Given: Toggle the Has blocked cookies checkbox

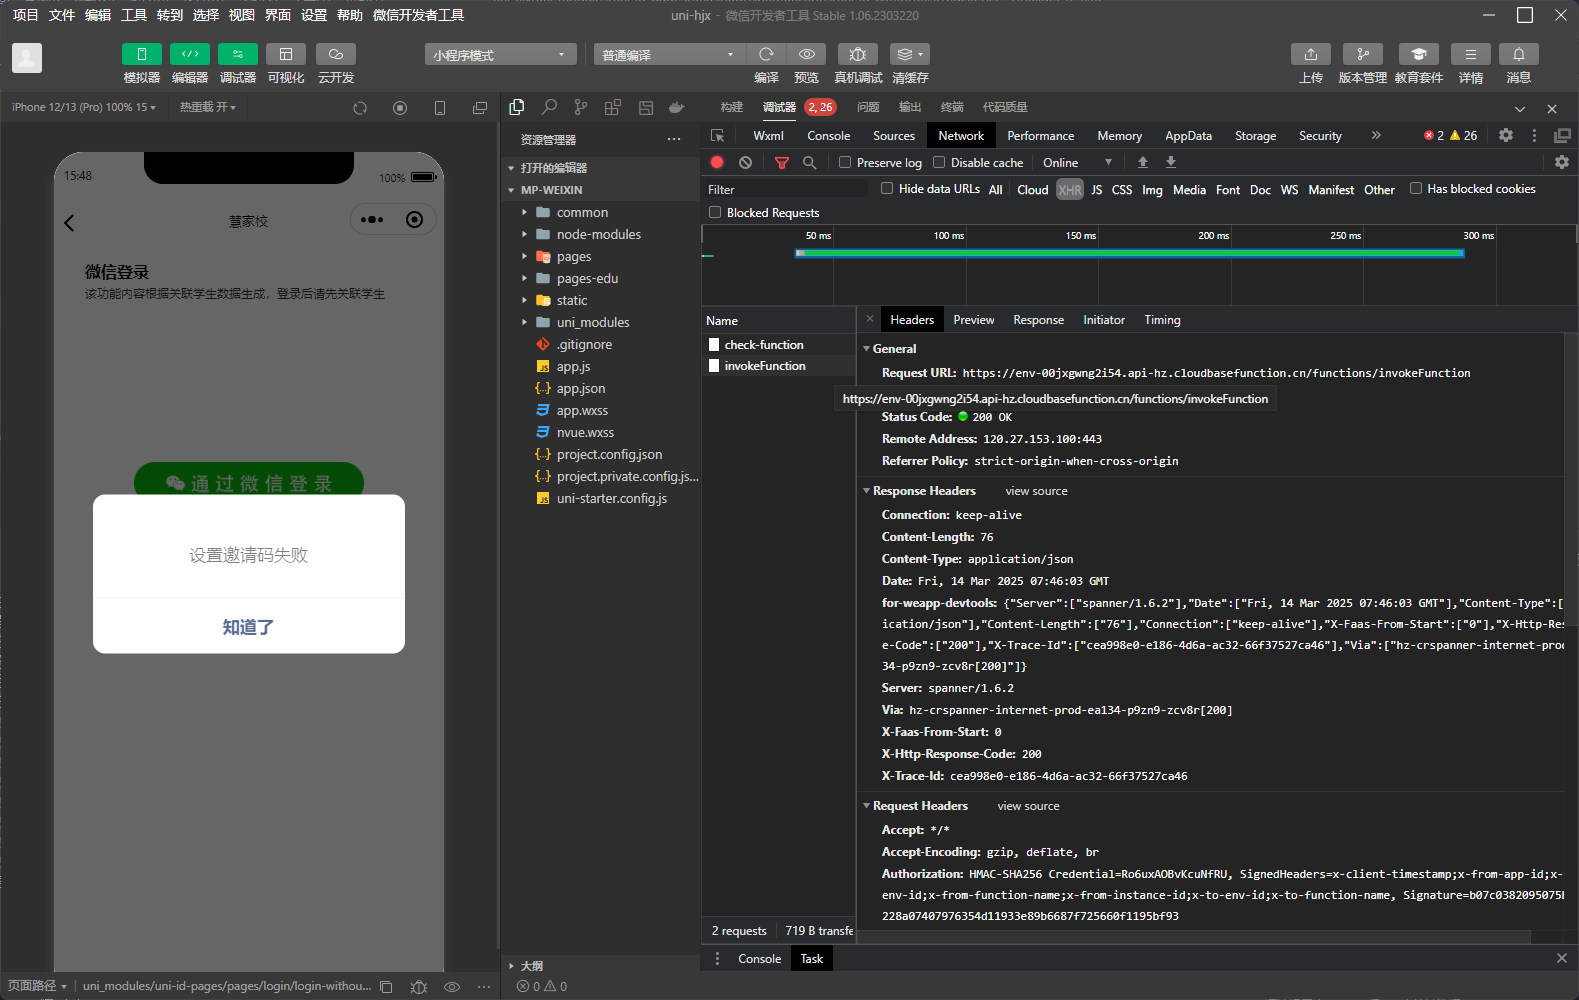Looking at the screenshot, I should tap(1416, 188).
